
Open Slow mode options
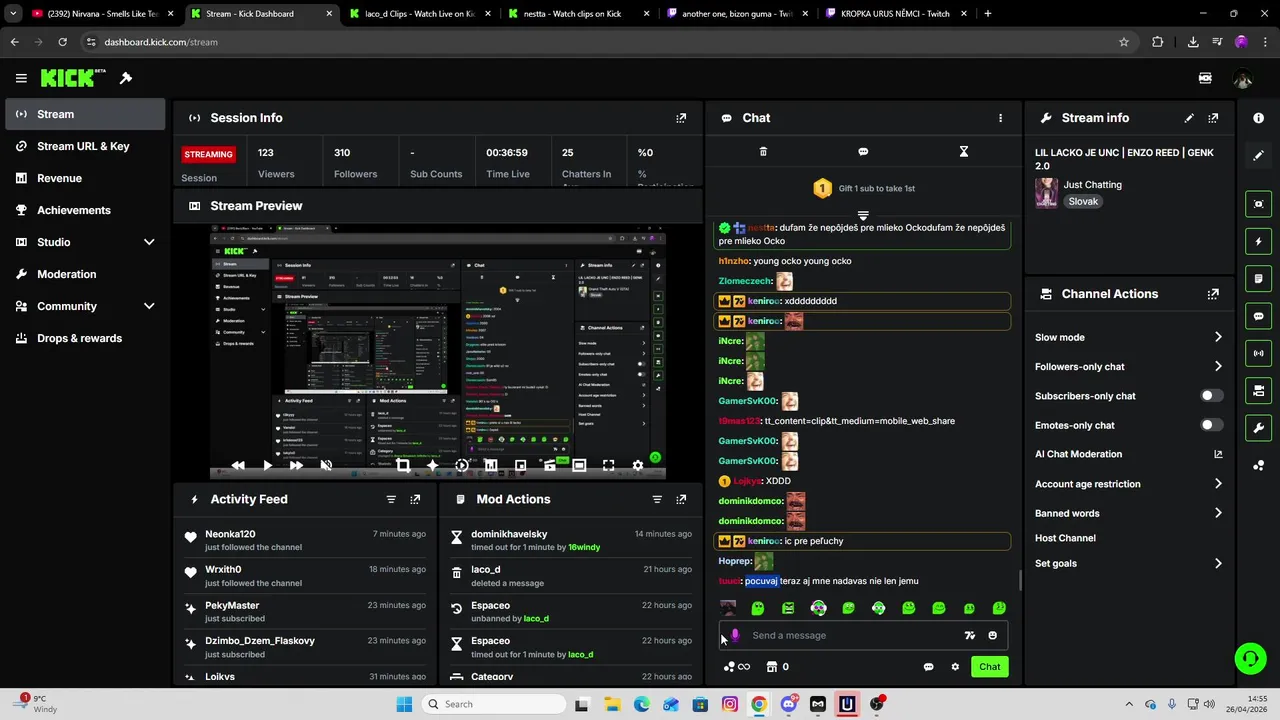(x=1128, y=337)
